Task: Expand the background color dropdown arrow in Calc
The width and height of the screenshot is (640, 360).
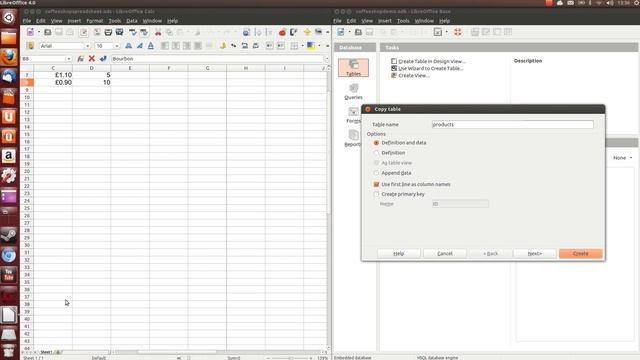Action: click(319, 46)
